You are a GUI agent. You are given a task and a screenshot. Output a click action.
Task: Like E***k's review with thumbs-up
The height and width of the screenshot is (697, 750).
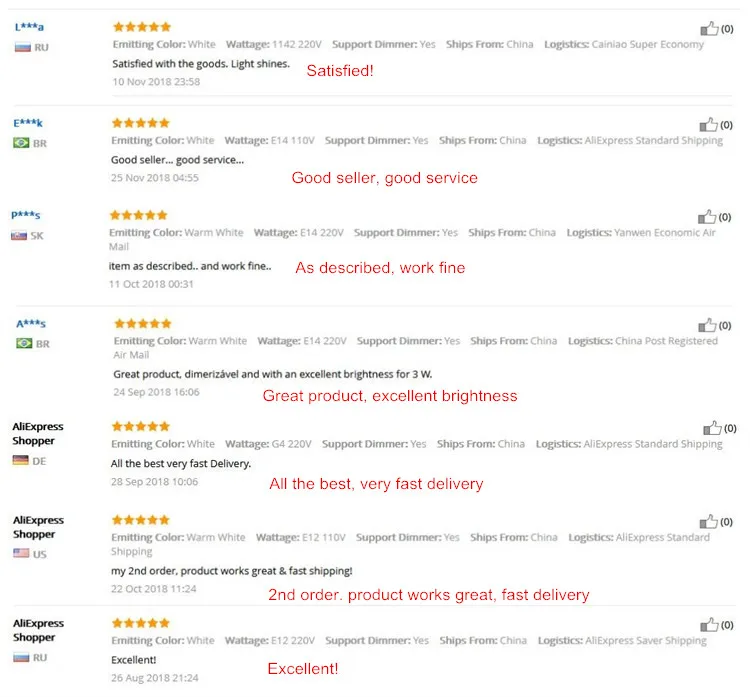pos(708,125)
